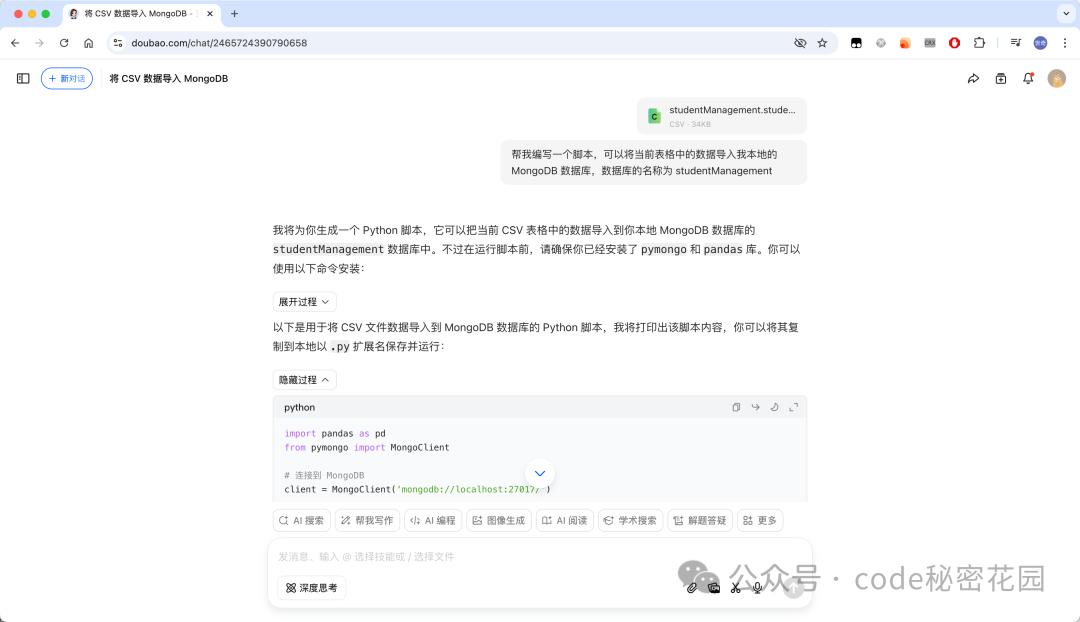1080x622 pixels.
Task: Select the scissors screenshot tool
Action: [x=736, y=587]
